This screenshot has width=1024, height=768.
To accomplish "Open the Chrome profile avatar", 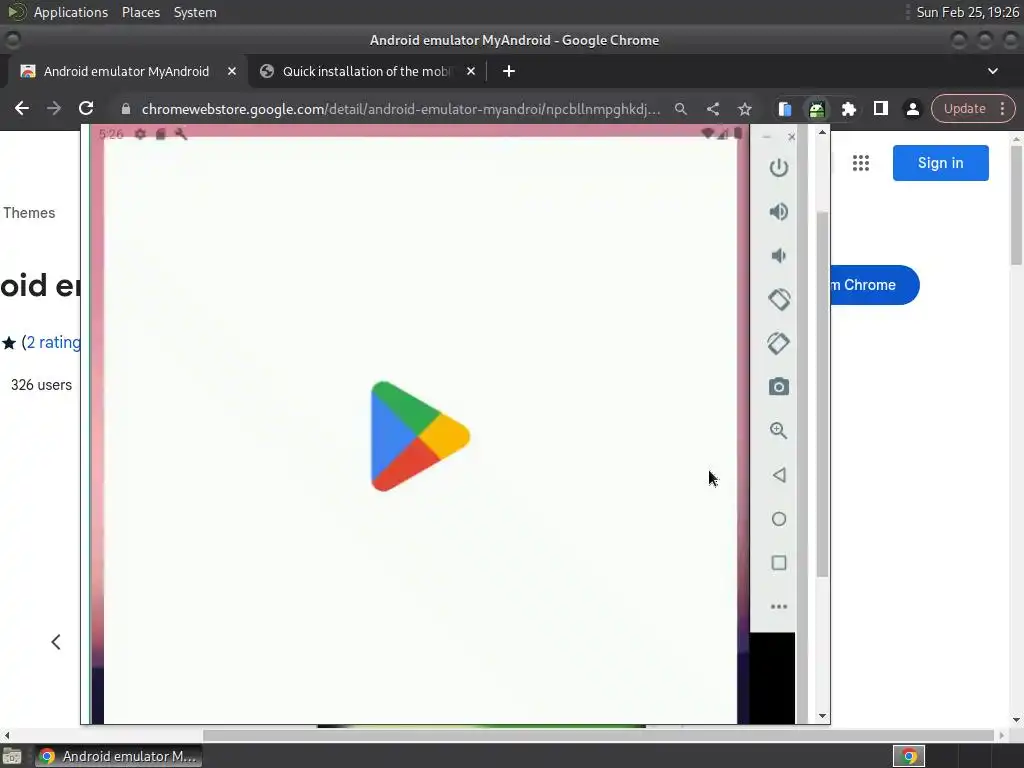I will [912, 109].
